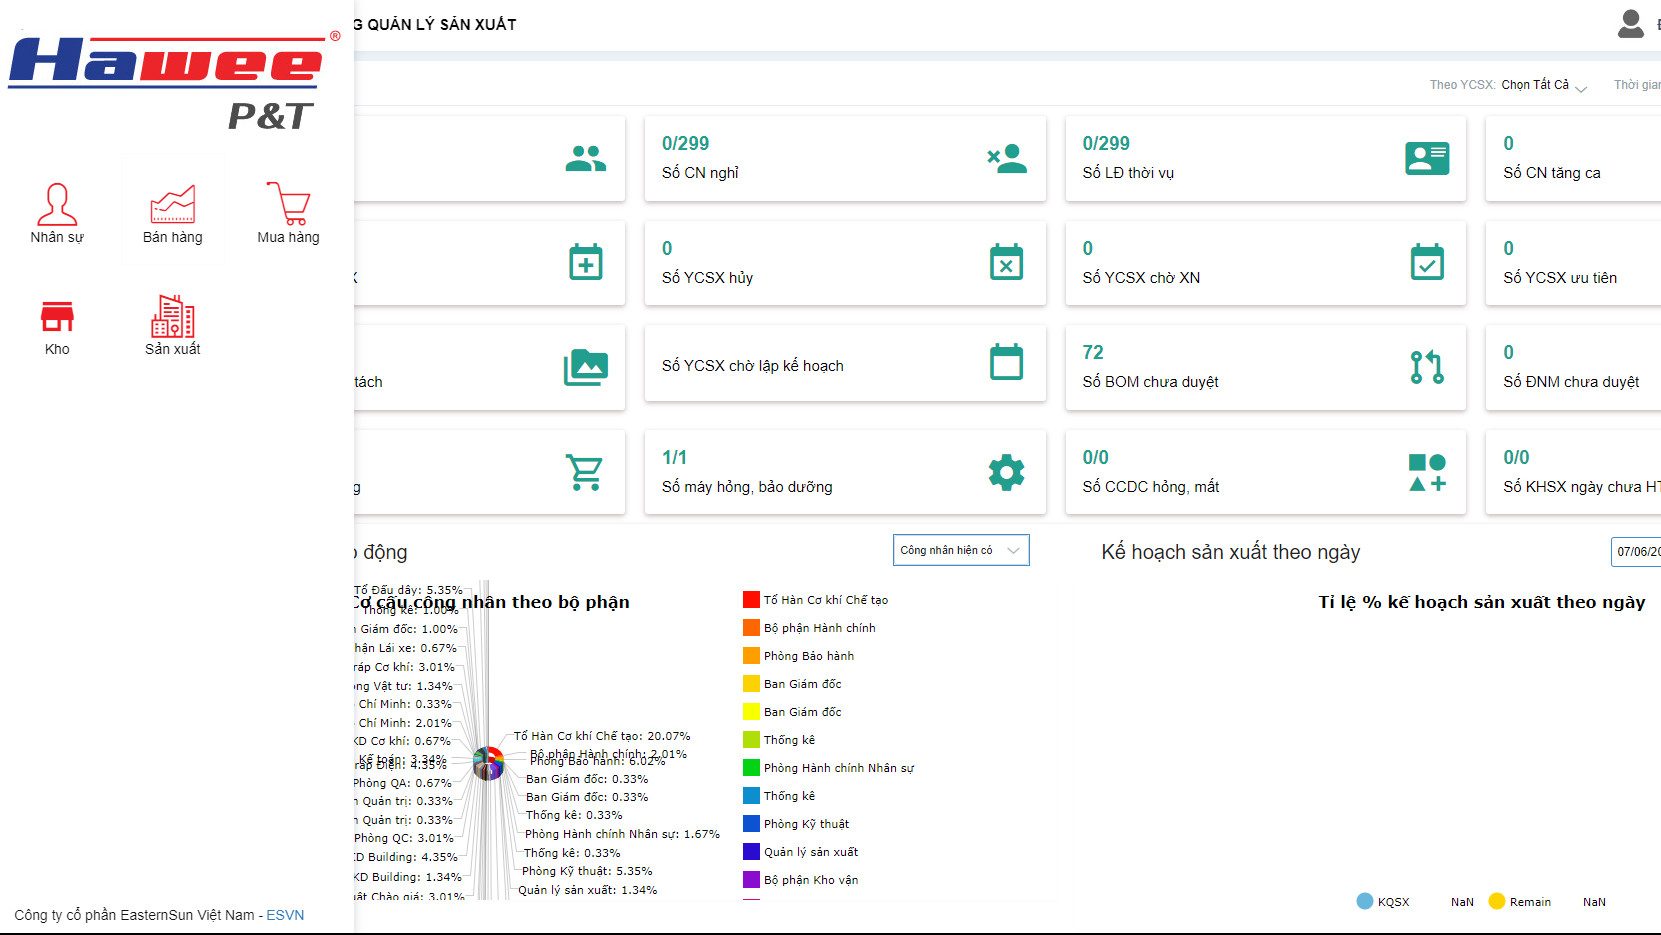The width and height of the screenshot is (1661, 935).
Task: Click green Phòng Hành chính Nhân sự swatch
Action: coord(751,768)
